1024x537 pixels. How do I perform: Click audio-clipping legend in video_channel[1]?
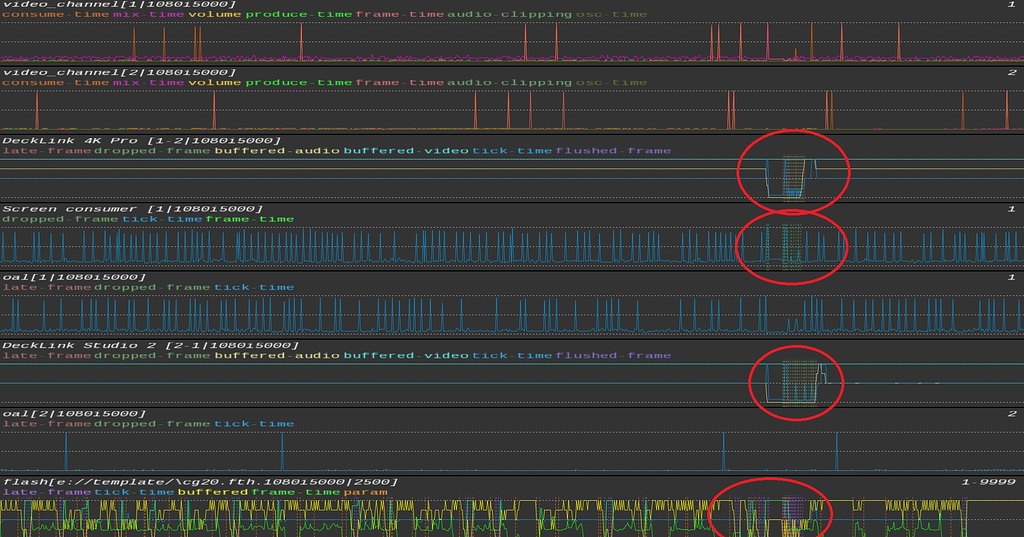510,15
